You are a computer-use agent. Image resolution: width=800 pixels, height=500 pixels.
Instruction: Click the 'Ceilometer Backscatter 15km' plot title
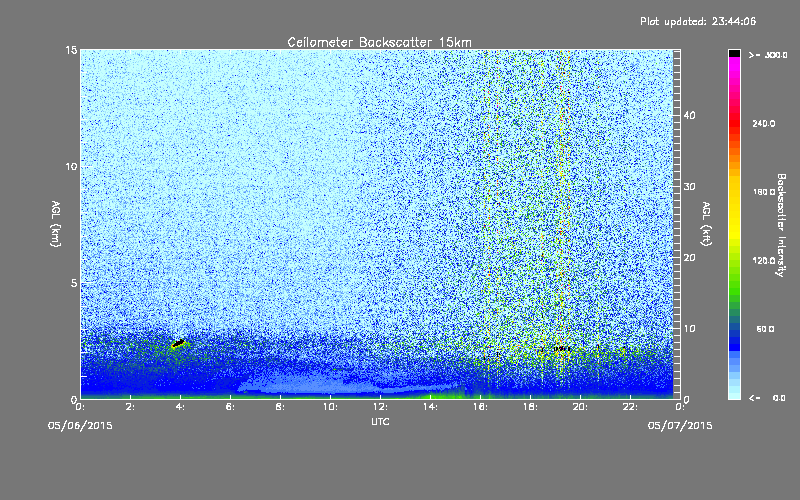(x=379, y=42)
